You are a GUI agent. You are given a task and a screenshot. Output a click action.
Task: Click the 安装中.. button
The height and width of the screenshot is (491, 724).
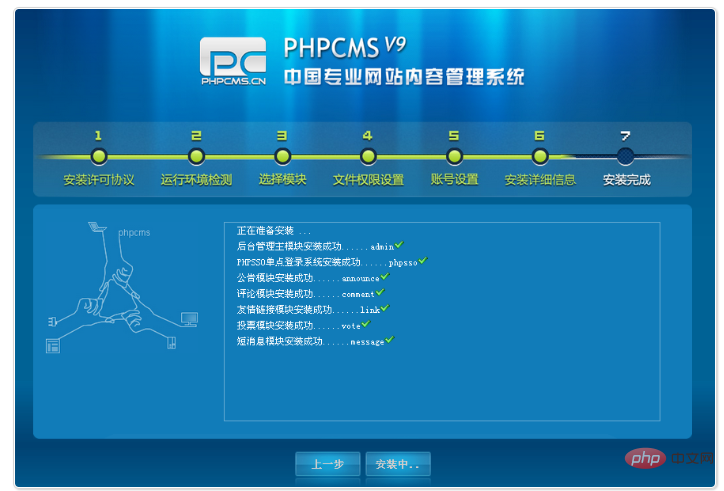[x=398, y=464]
